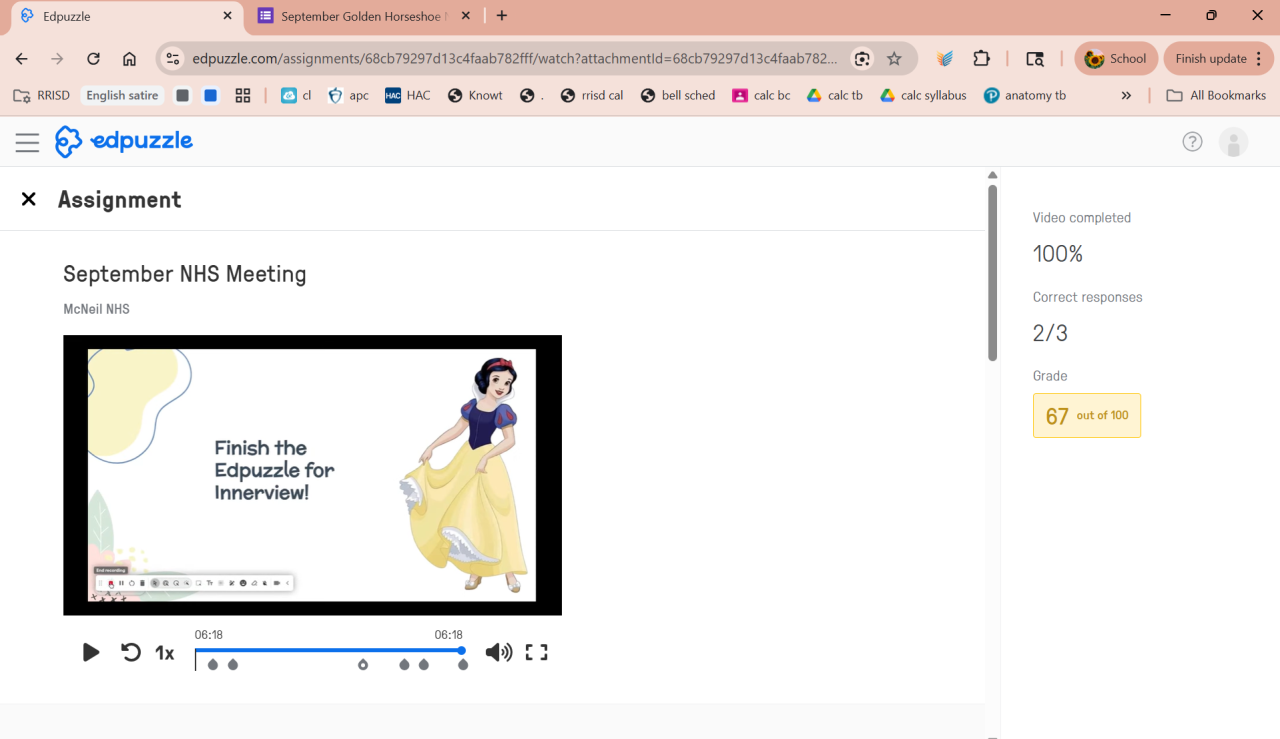The image size is (1280, 739).
Task: Click the McNeil NHS class name
Action: coord(96,309)
